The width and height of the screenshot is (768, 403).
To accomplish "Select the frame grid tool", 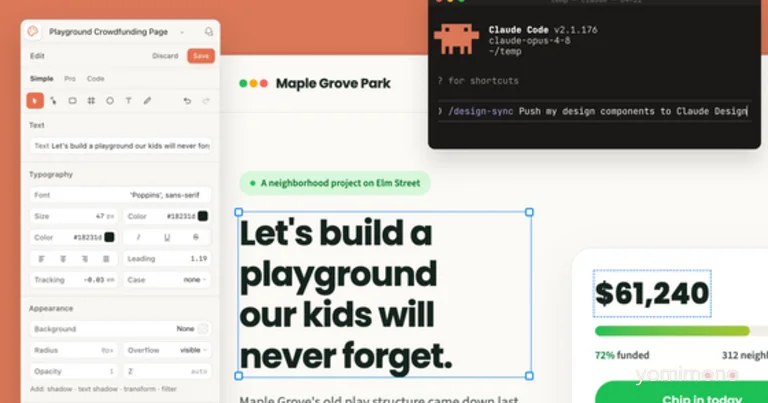I will click(x=91, y=100).
